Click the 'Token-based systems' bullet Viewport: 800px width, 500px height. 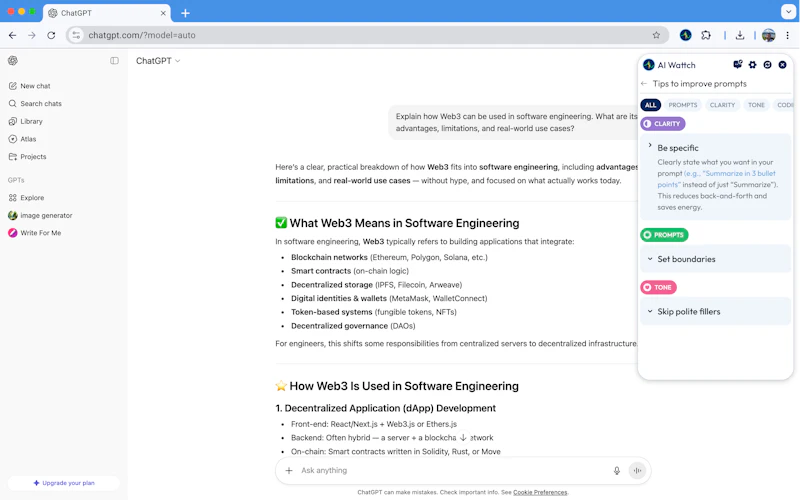pos(373,312)
